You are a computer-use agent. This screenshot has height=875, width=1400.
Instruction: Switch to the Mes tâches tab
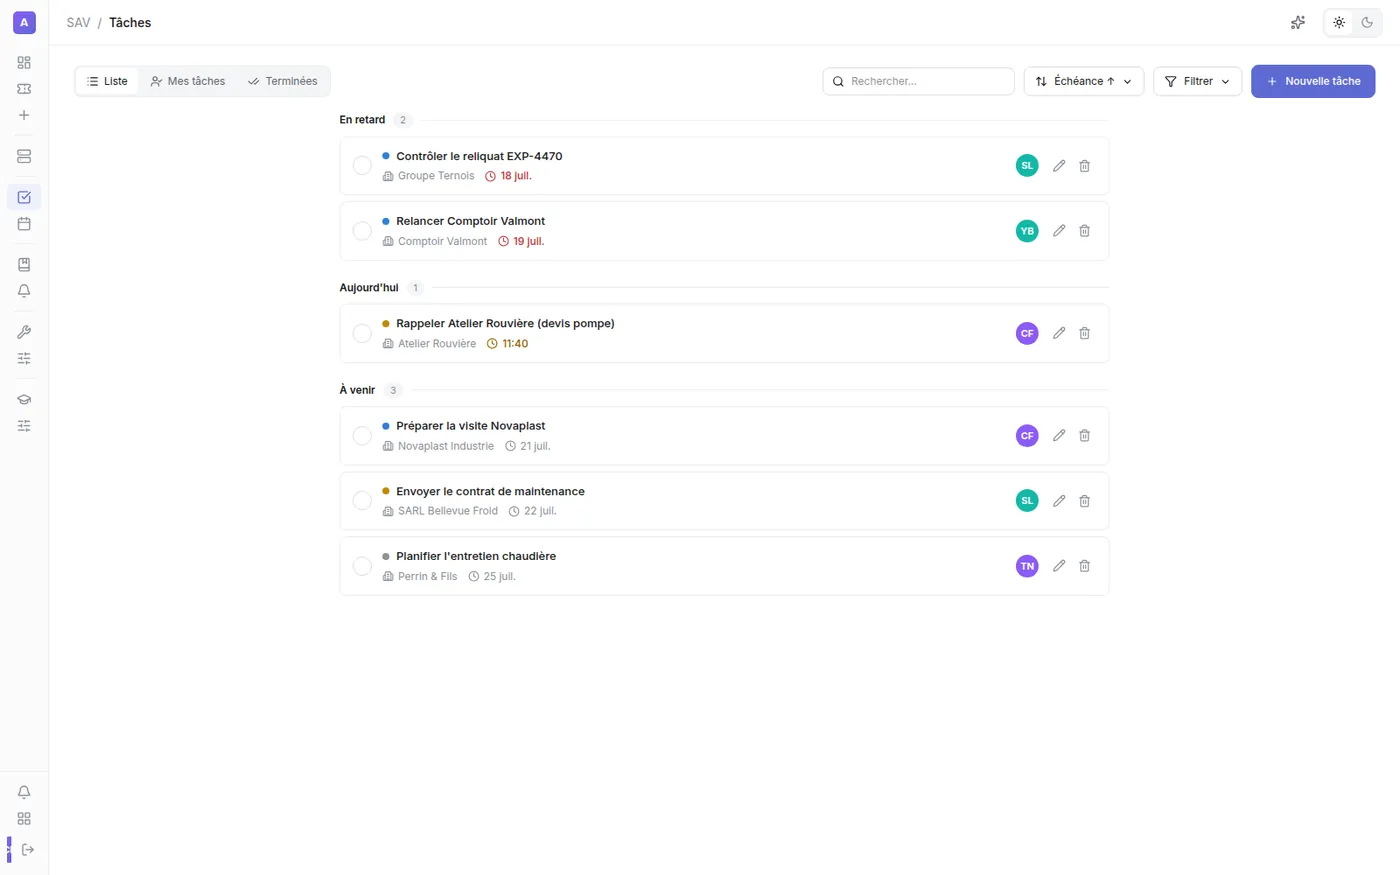click(x=188, y=81)
